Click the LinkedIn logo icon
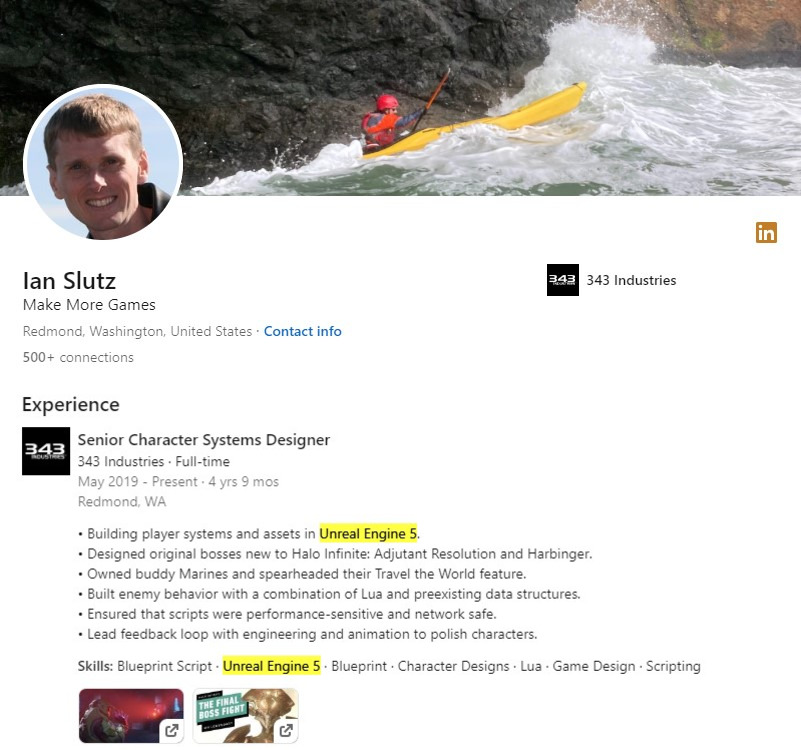801x750 pixels. pyautogui.click(x=766, y=233)
